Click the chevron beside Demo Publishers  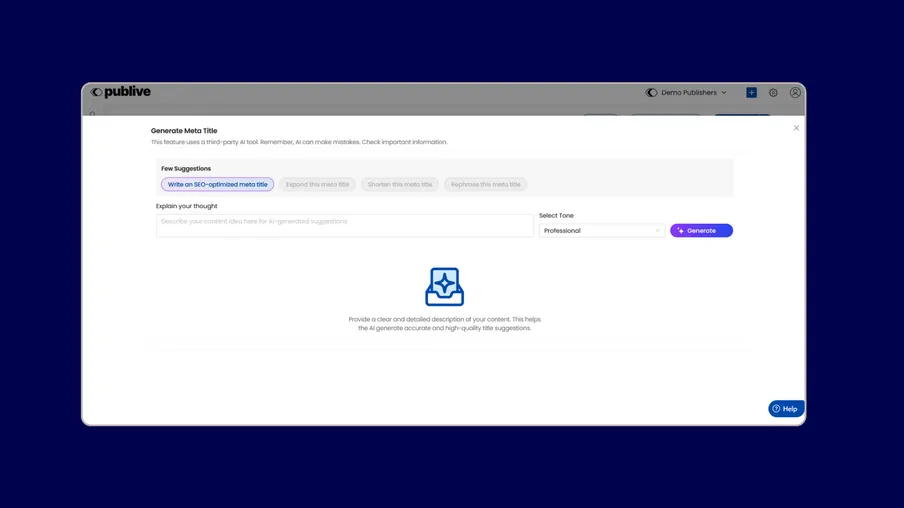point(724,93)
